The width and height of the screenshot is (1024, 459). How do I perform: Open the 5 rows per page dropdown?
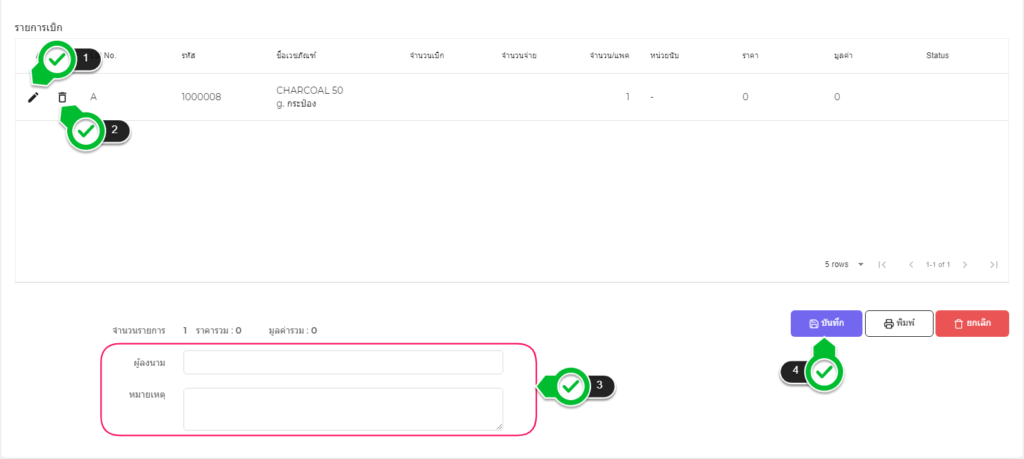(x=844, y=264)
